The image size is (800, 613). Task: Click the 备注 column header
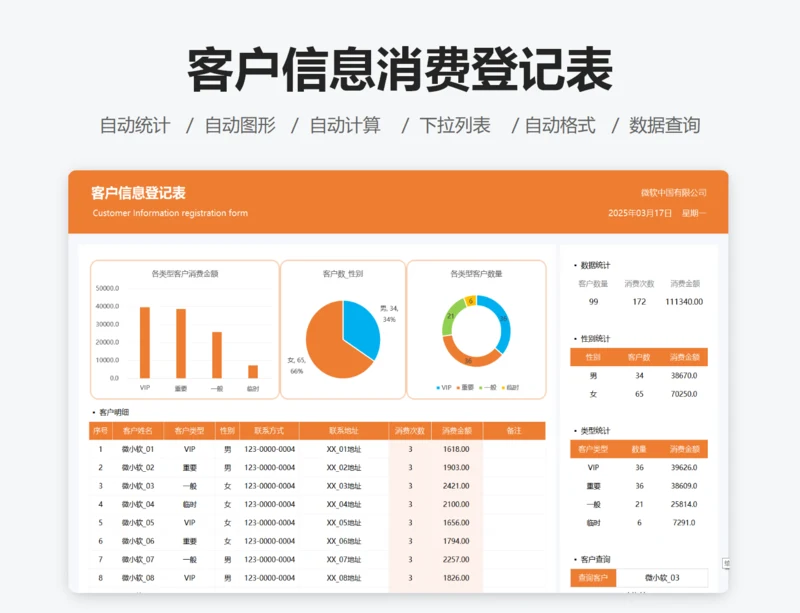pyautogui.click(x=514, y=431)
